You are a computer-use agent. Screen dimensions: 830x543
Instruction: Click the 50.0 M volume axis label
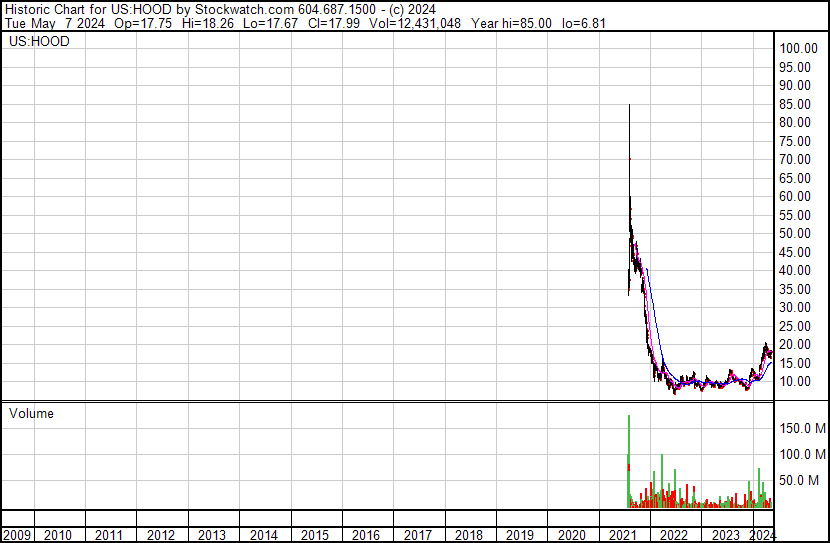coord(799,481)
